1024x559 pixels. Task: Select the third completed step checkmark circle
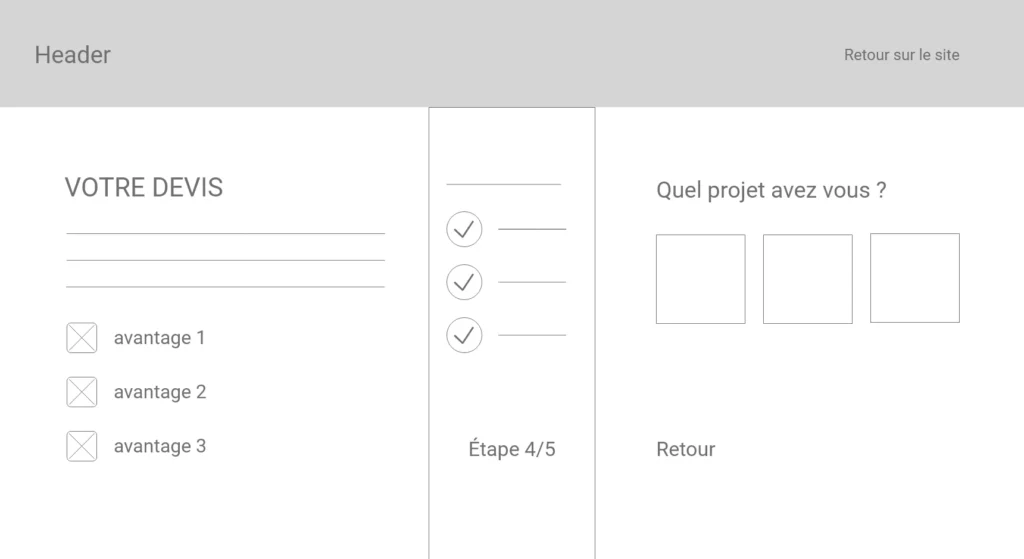click(464, 335)
